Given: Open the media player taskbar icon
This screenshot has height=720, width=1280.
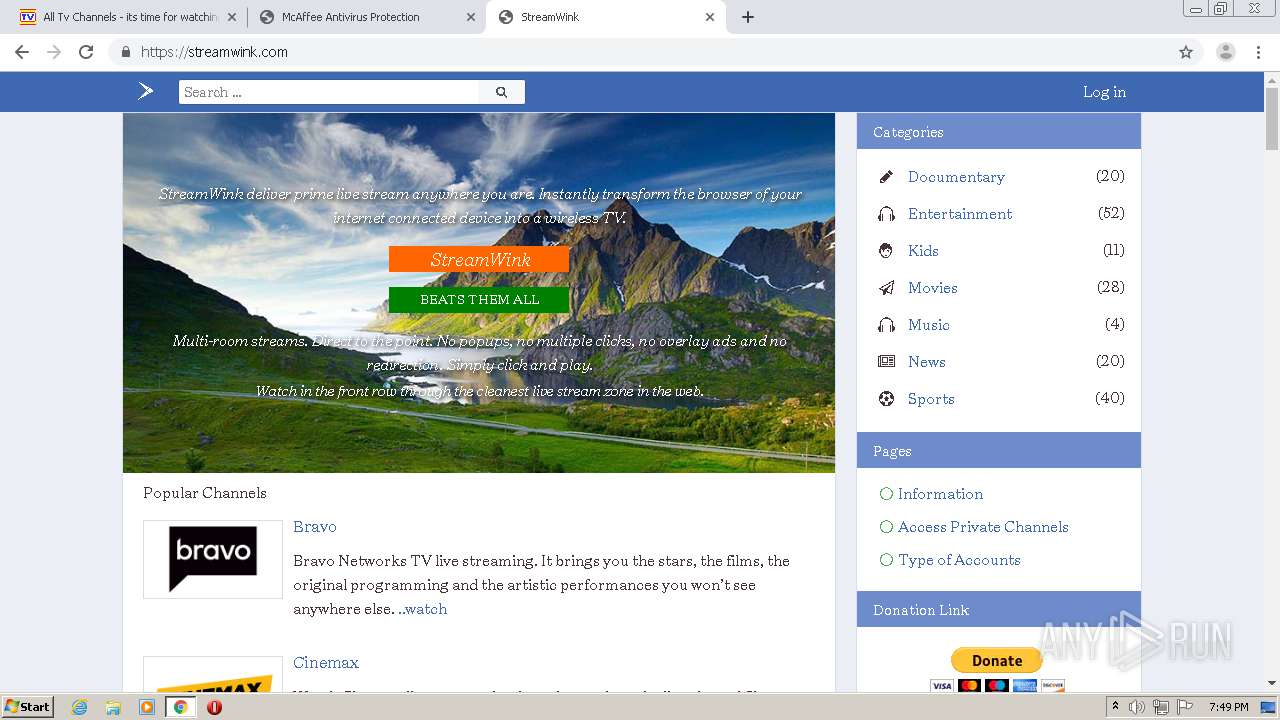Looking at the screenshot, I should (x=147, y=707).
